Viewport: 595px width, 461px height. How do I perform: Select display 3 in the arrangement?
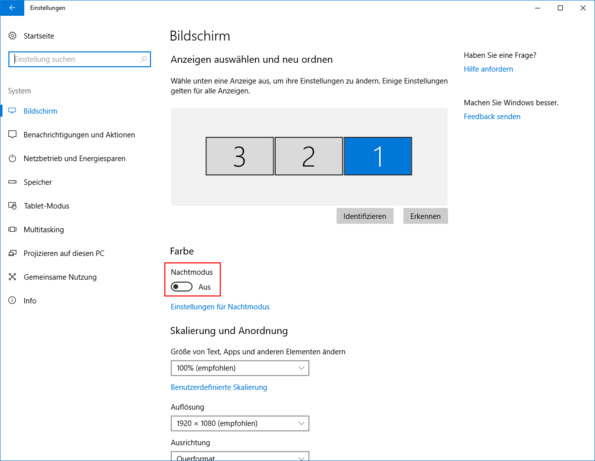[239, 156]
